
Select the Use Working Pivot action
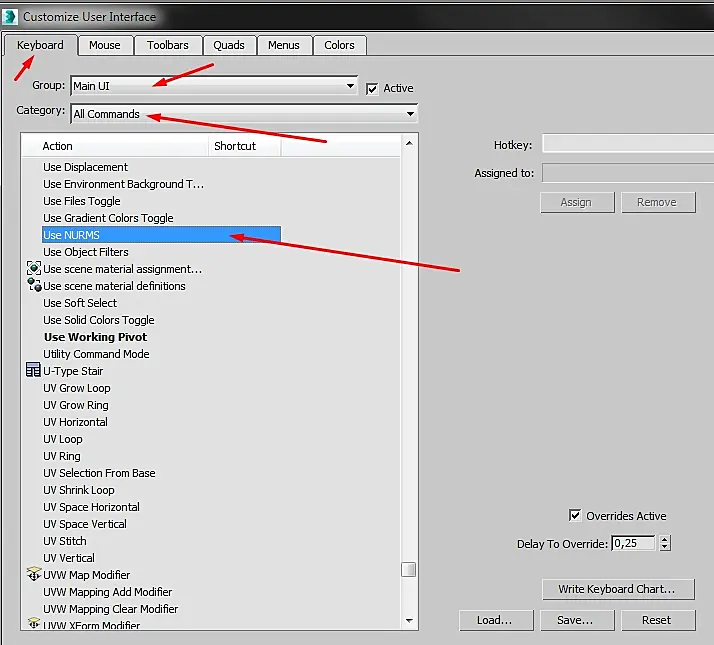coord(96,337)
